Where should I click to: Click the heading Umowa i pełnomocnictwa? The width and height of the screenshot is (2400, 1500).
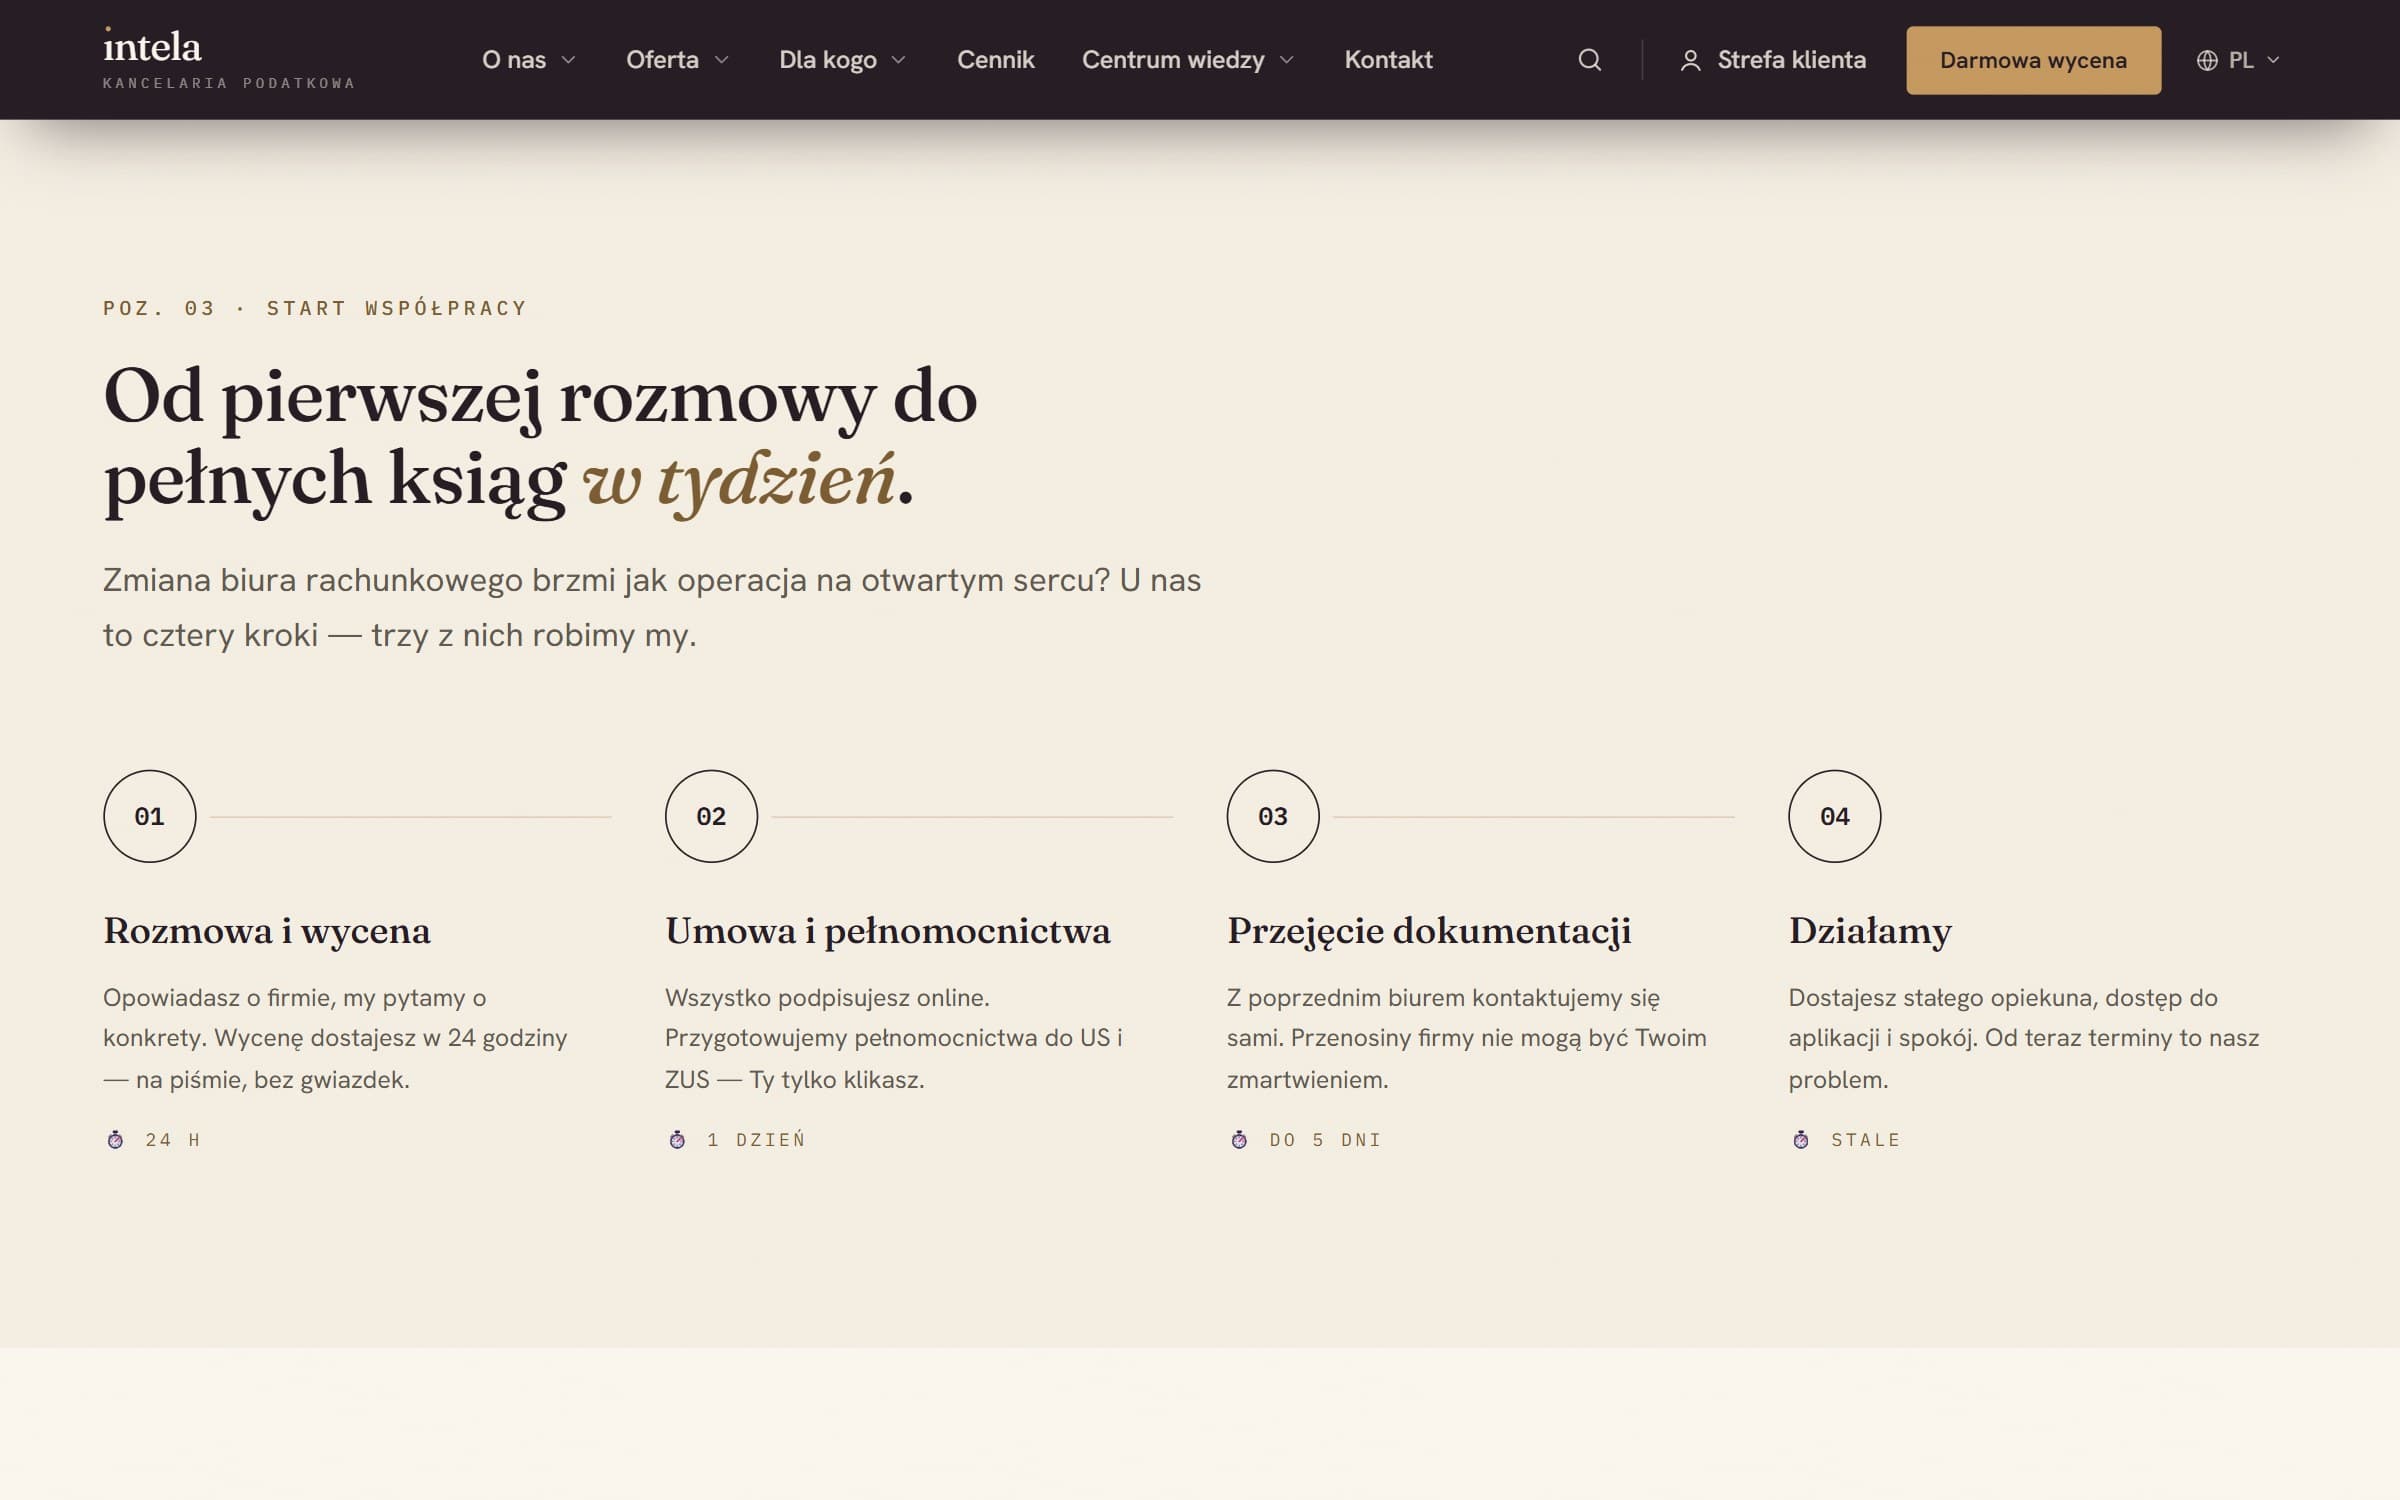tap(888, 931)
